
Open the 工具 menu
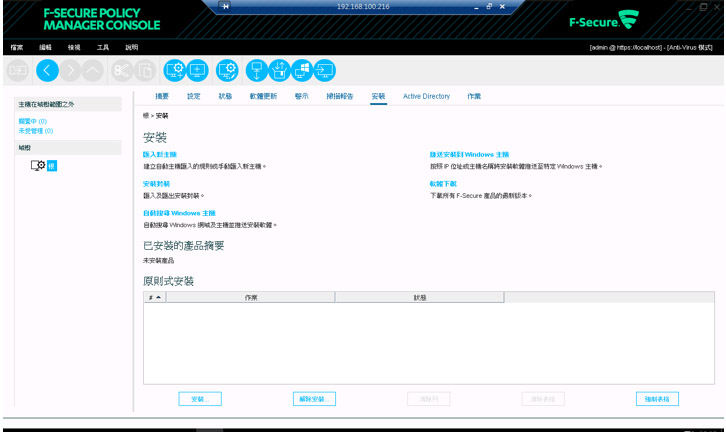103,47
